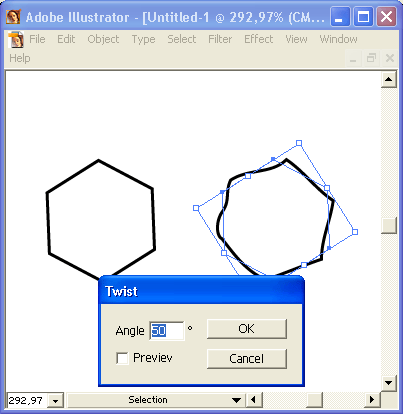Click the vertical scrollbar thumb
Image resolution: width=403 pixels, height=414 pixels.
(388, 225)
